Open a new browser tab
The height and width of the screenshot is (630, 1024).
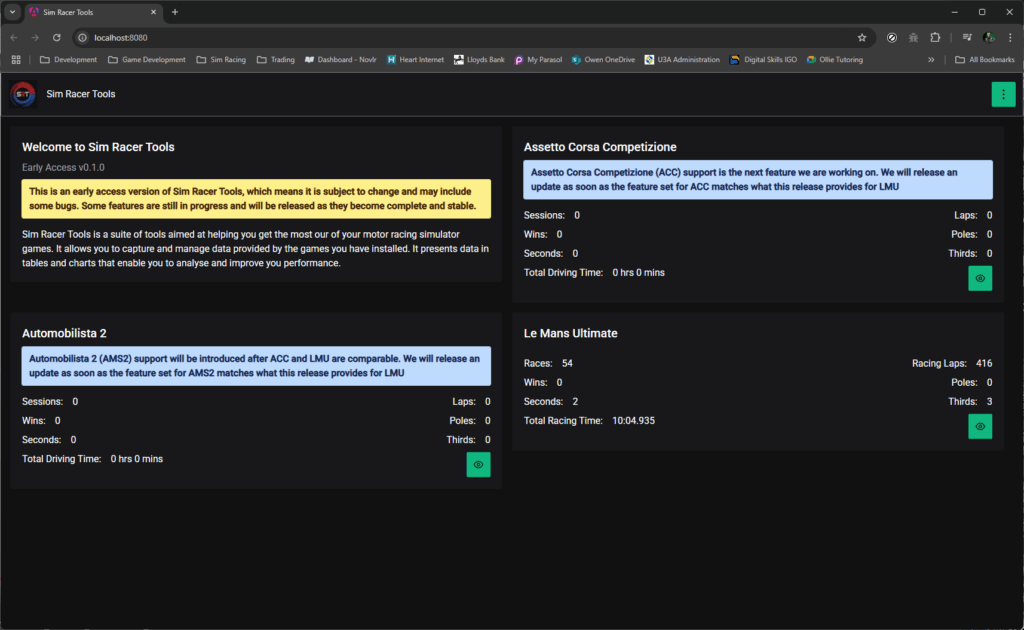point(174,12)
